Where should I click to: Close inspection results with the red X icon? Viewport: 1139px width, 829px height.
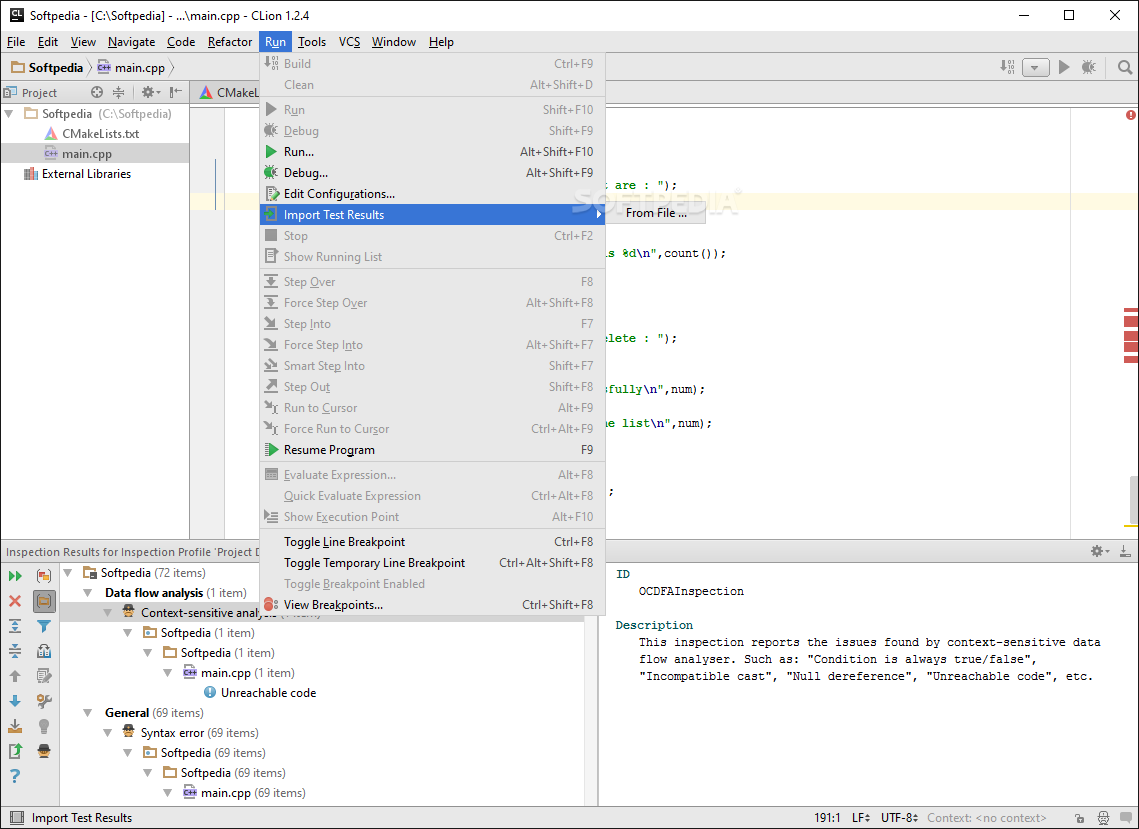15,601
